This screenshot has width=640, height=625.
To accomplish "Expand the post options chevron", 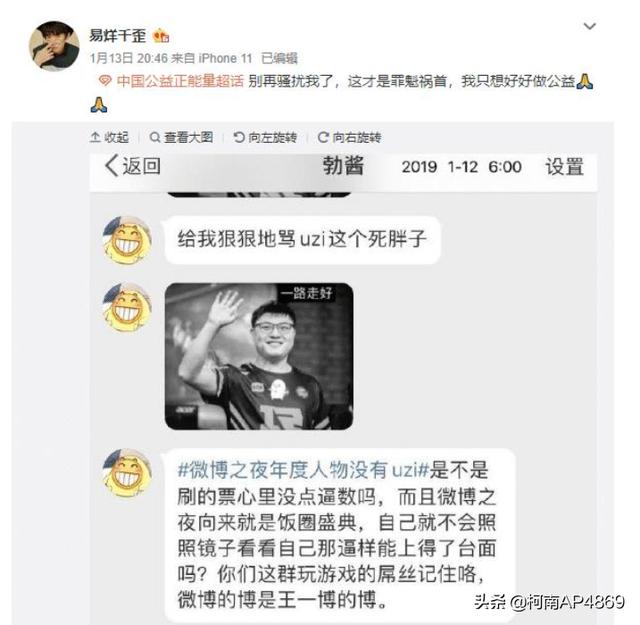I will (x=589, y=27).
